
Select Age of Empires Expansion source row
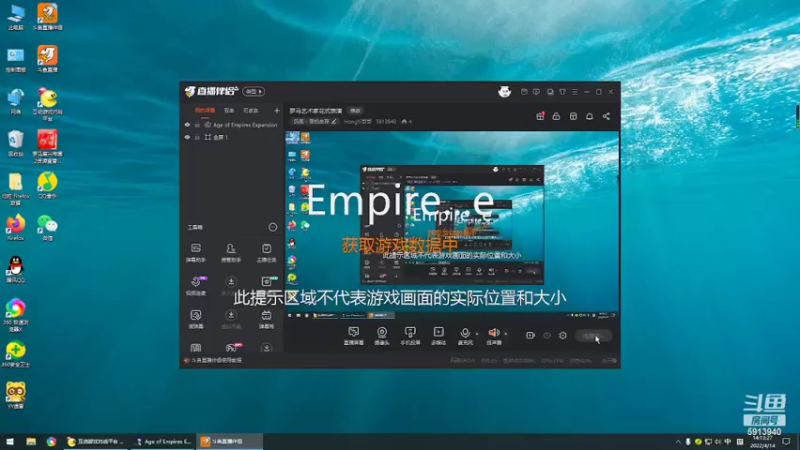(232, 124)
